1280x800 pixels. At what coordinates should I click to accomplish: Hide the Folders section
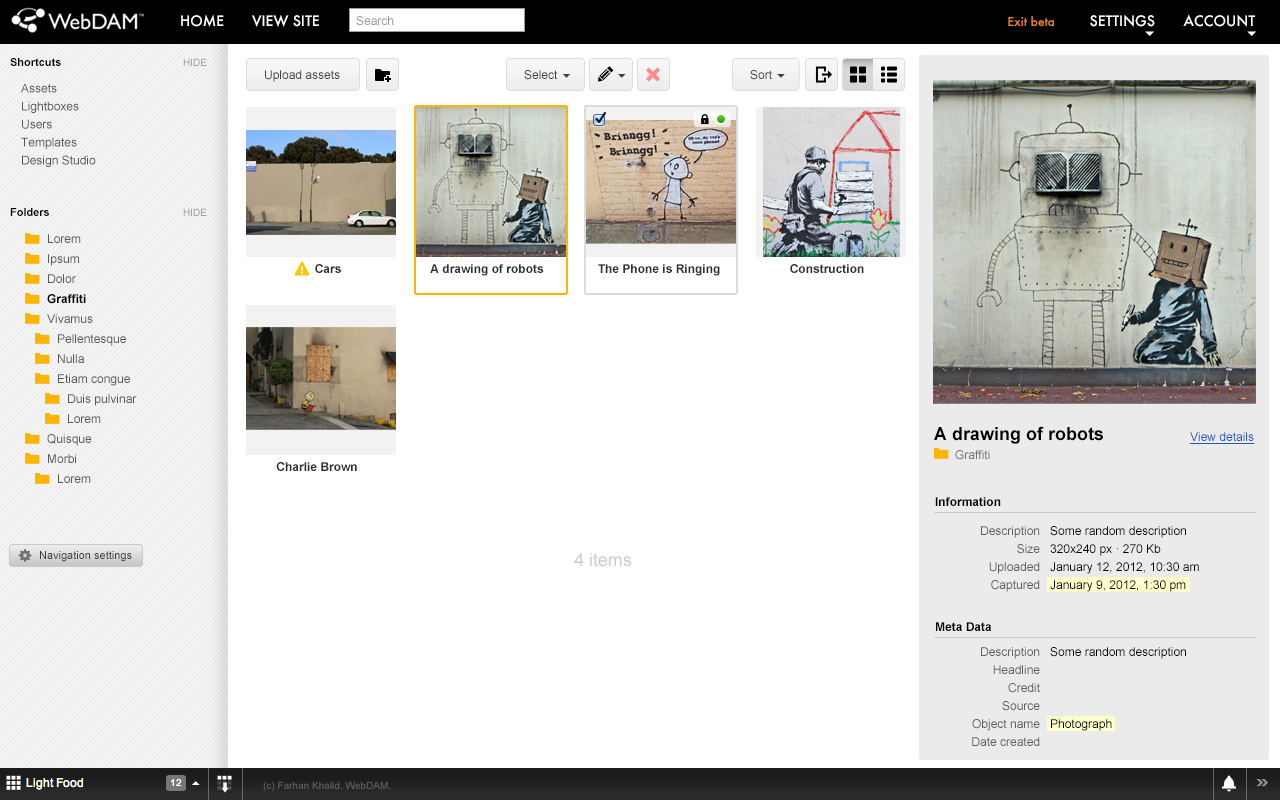195,212
